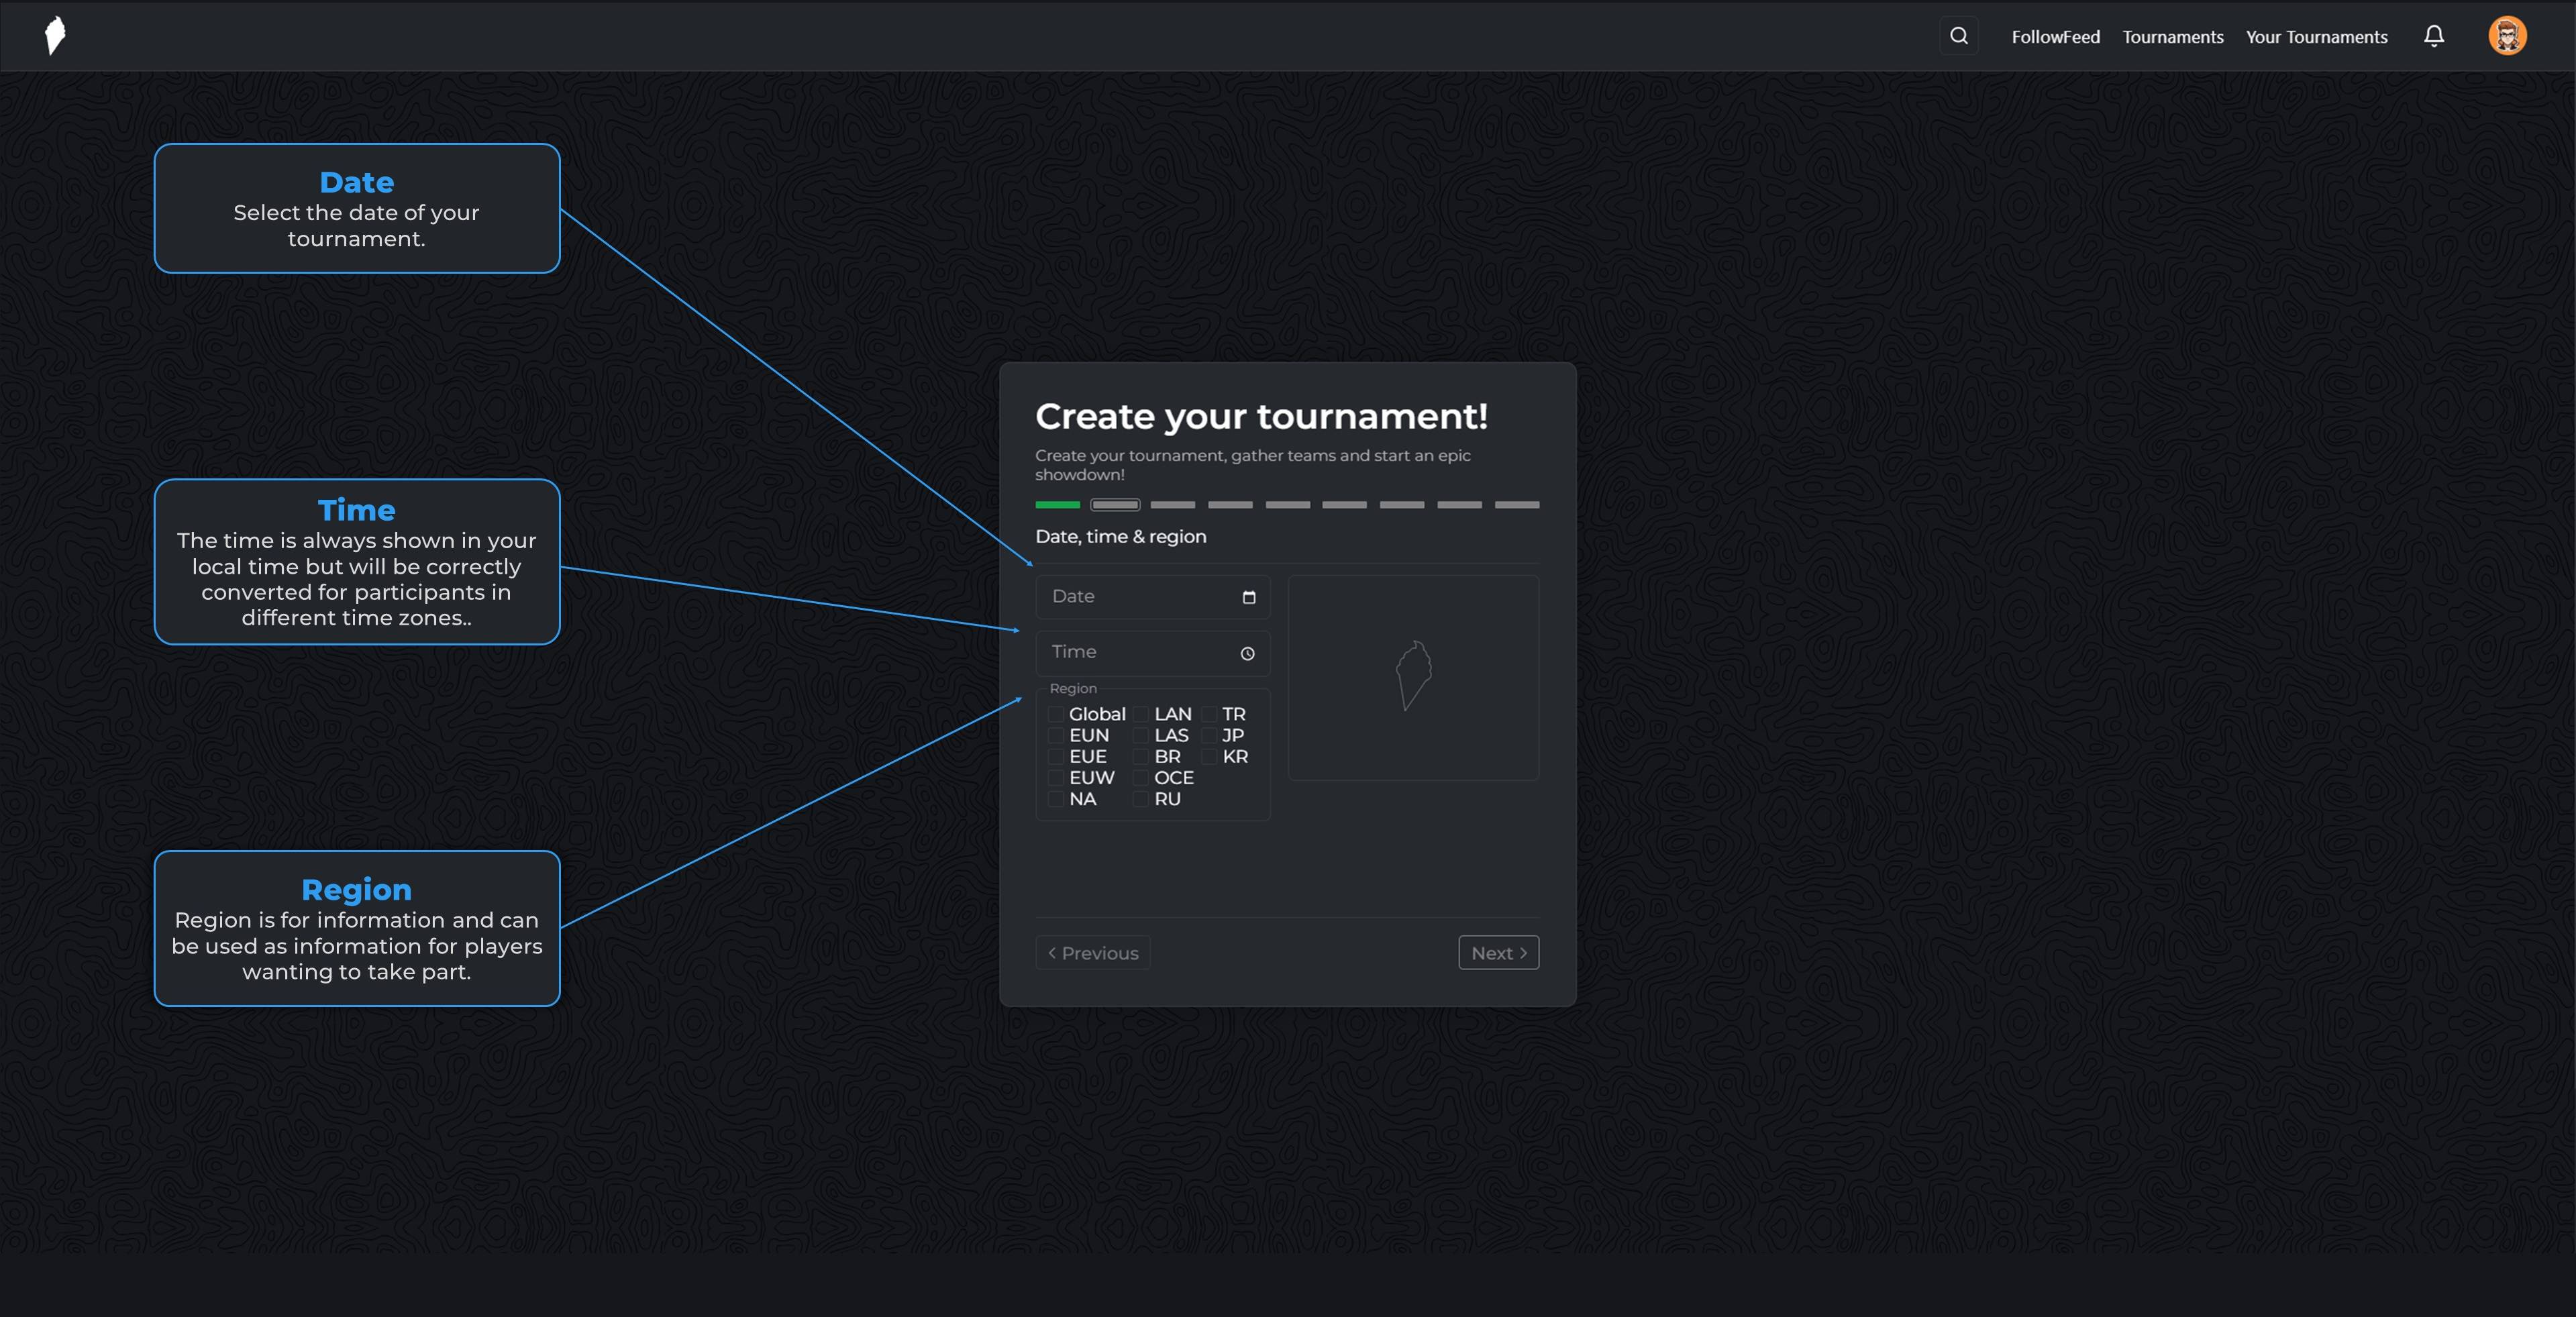Select the OCE region checkbox

1140,778
